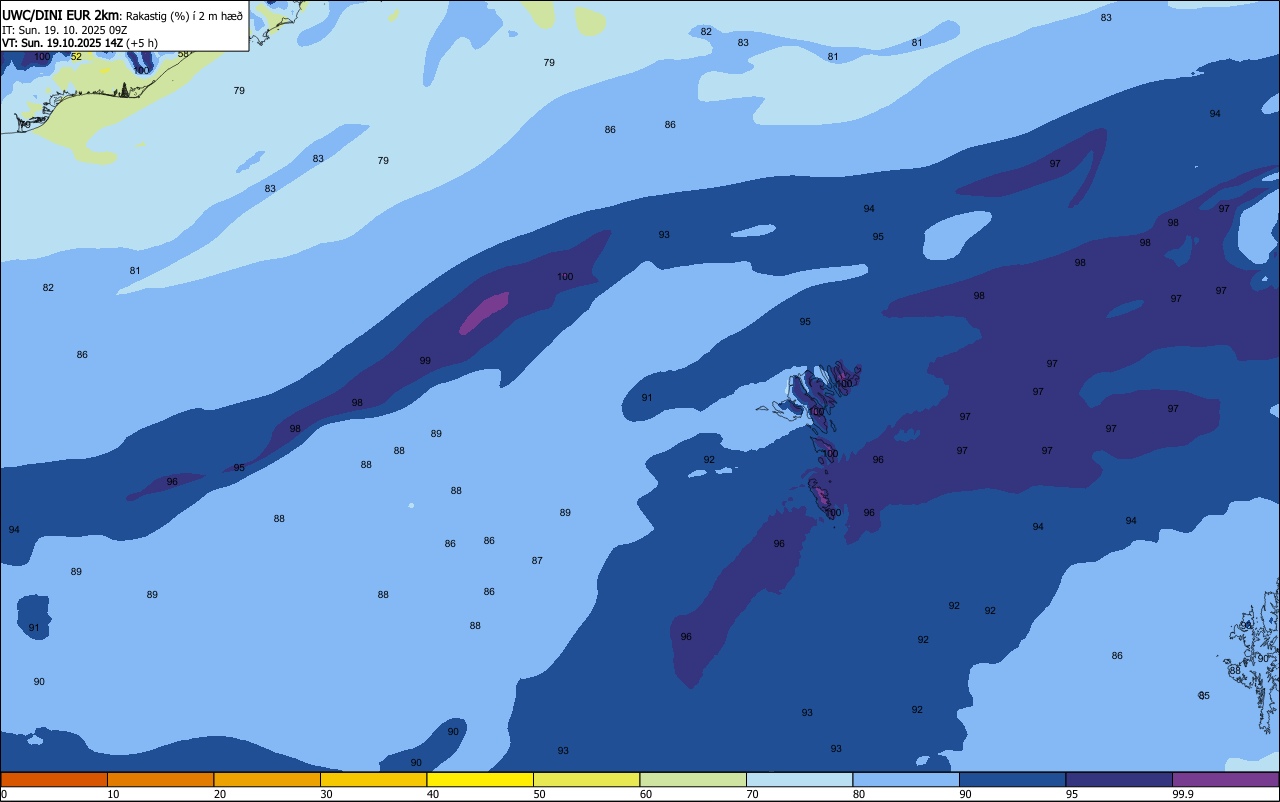
Task: Pick the bright yellow 40–50 legend swatch
Action: tap(480, 779)
